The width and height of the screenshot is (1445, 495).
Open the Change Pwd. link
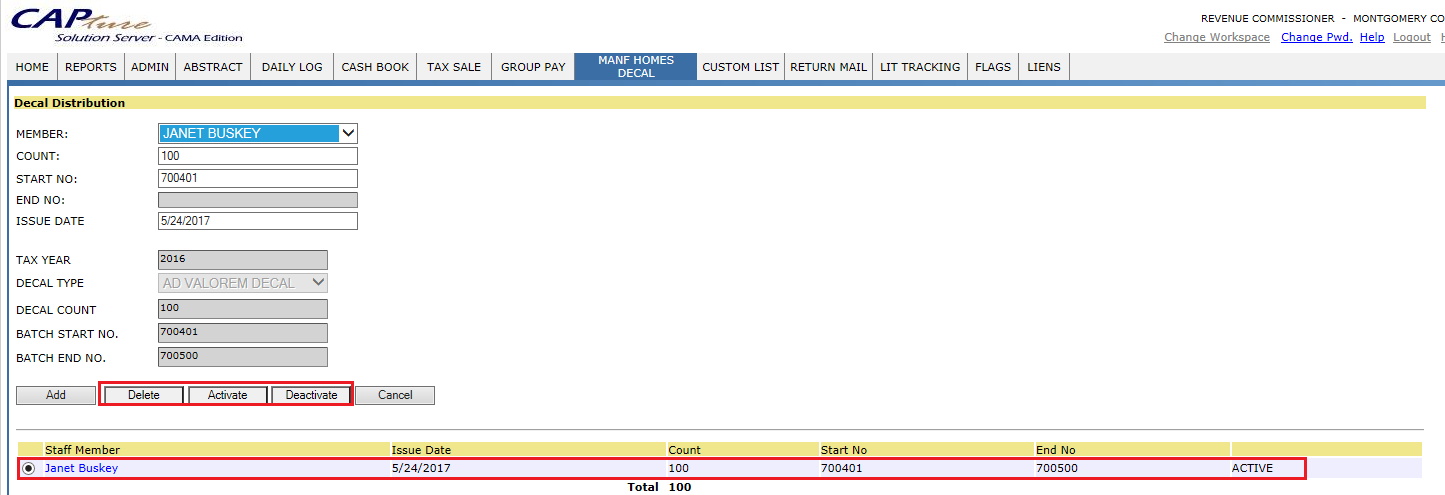[x=1316, y=37]
